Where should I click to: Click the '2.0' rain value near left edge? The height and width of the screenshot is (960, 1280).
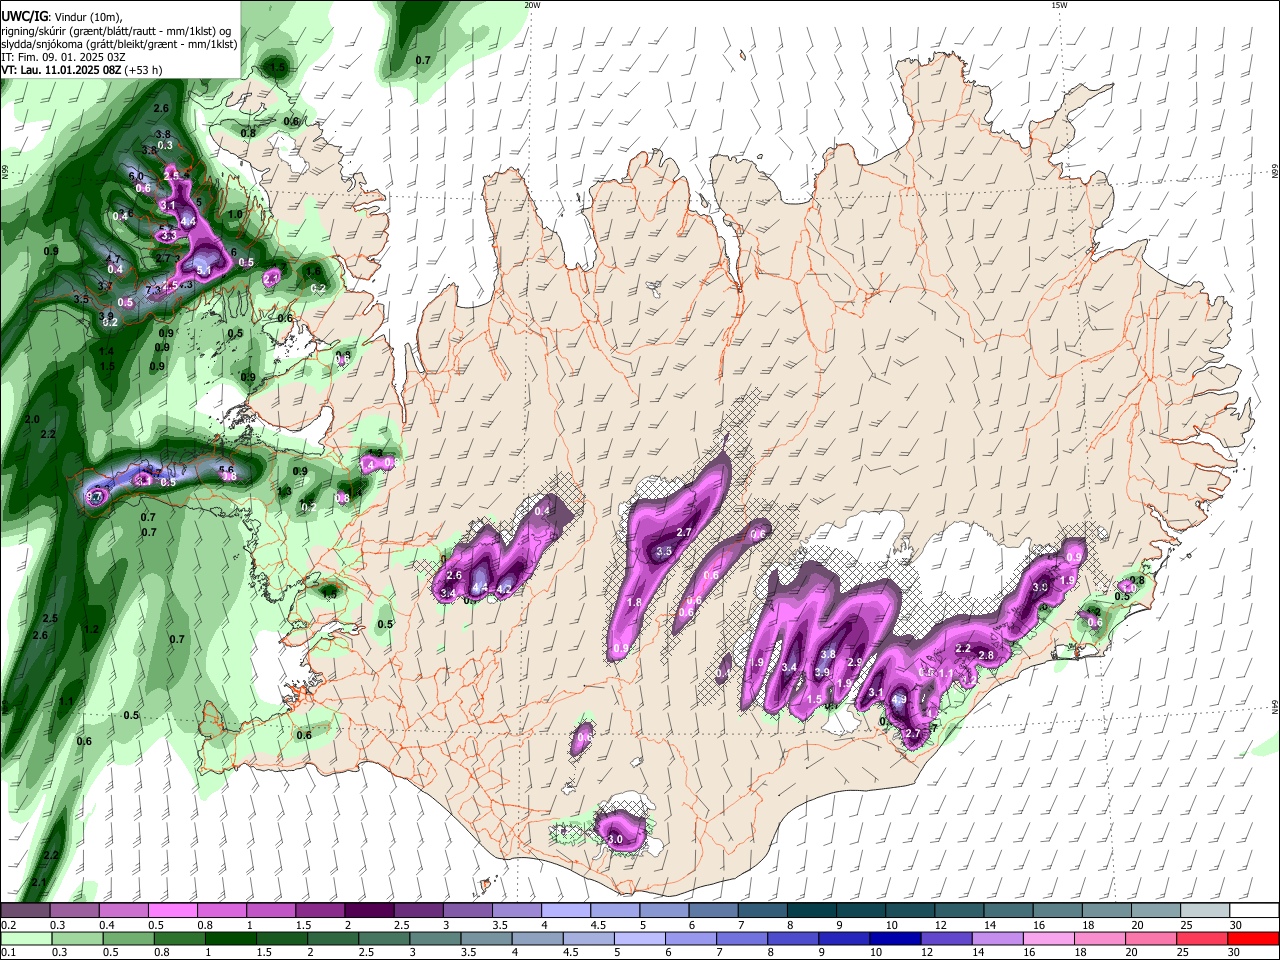pyautogui.click(x=33, y=420)
